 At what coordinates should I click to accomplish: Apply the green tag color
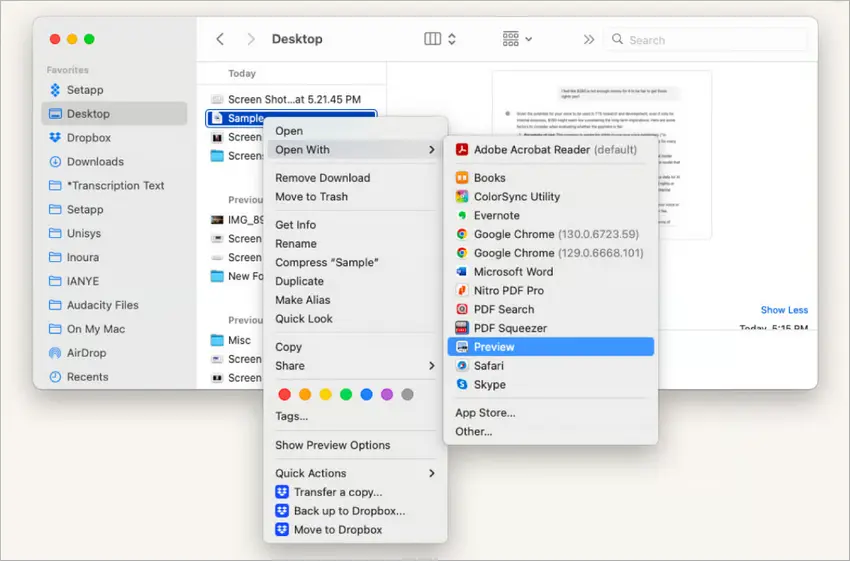click(346, 395)
